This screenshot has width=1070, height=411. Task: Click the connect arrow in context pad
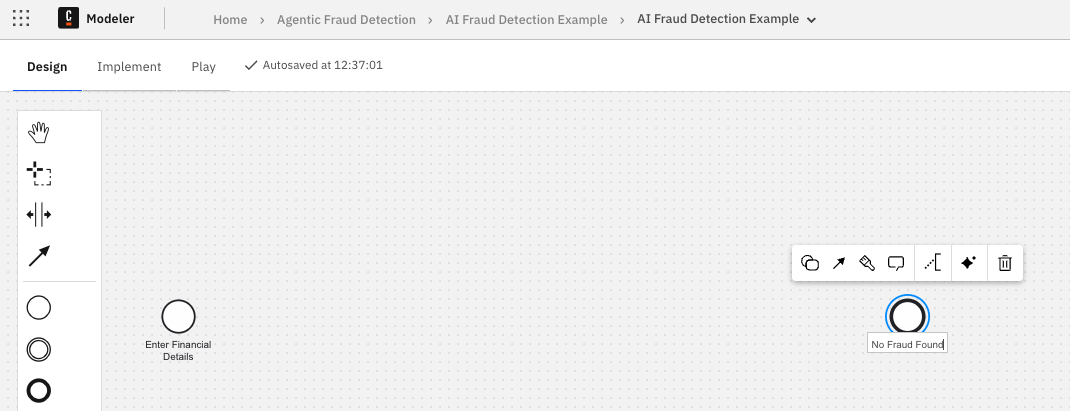[839, 263]
